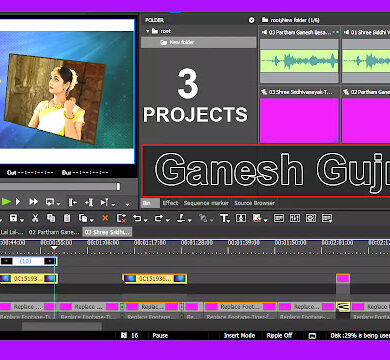Screen dimensions: 390x360
Task: Click Pause status text
Action: [x=160, y=336]
